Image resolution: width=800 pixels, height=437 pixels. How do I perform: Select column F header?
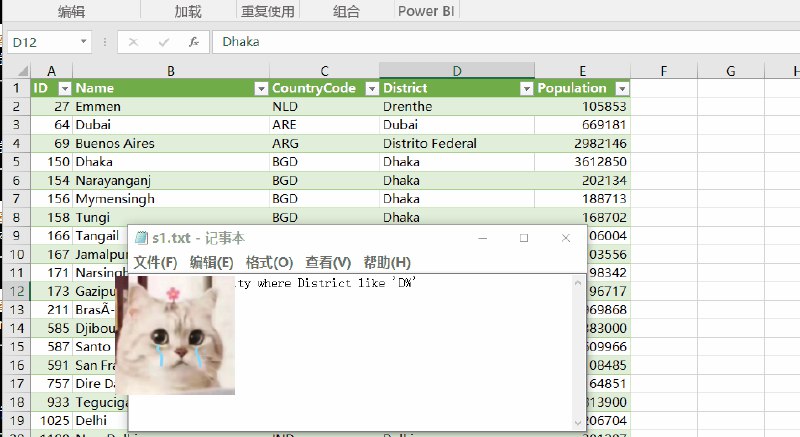coord(664,71)
